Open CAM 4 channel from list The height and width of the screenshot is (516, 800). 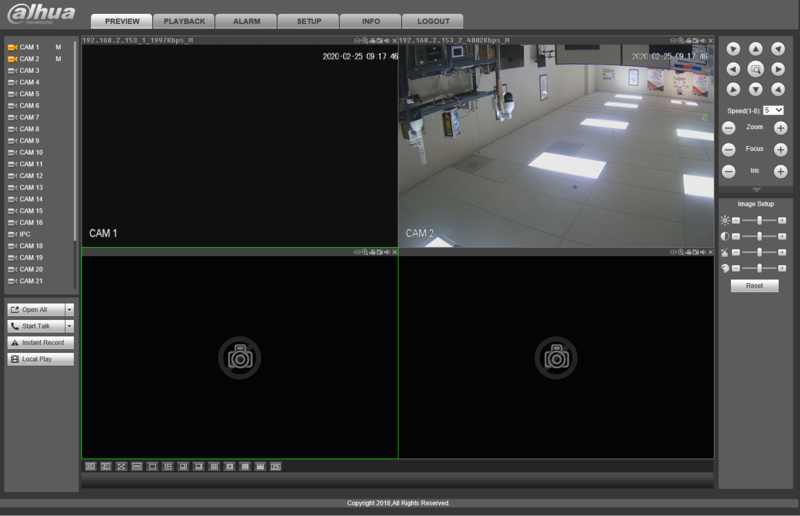(x=29, y=82)
